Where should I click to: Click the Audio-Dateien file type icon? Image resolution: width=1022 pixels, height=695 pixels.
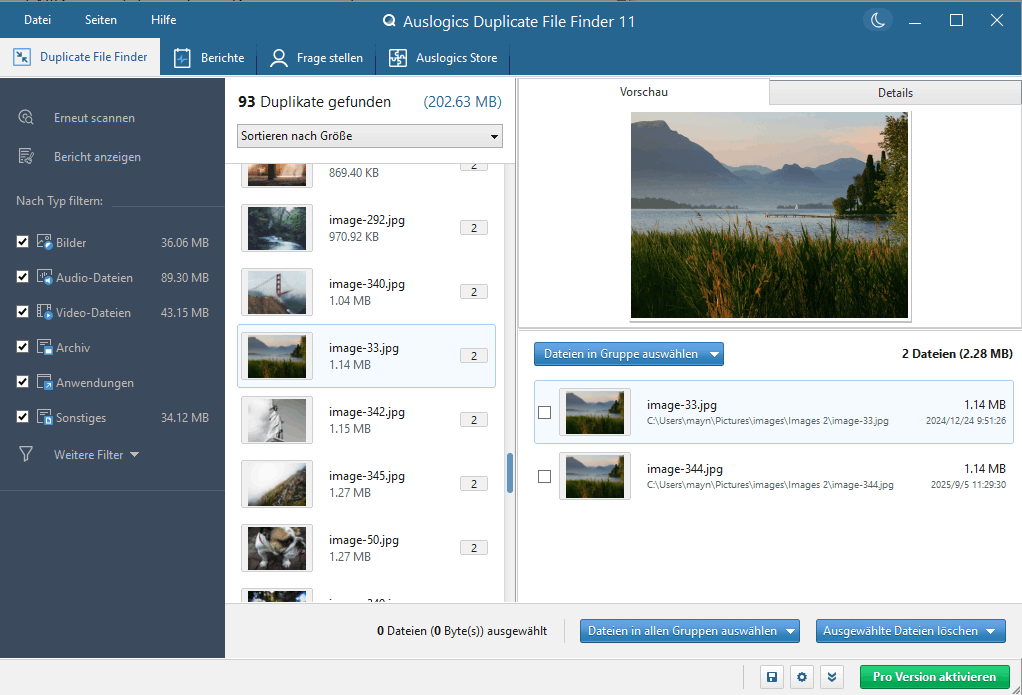point(44,277)
